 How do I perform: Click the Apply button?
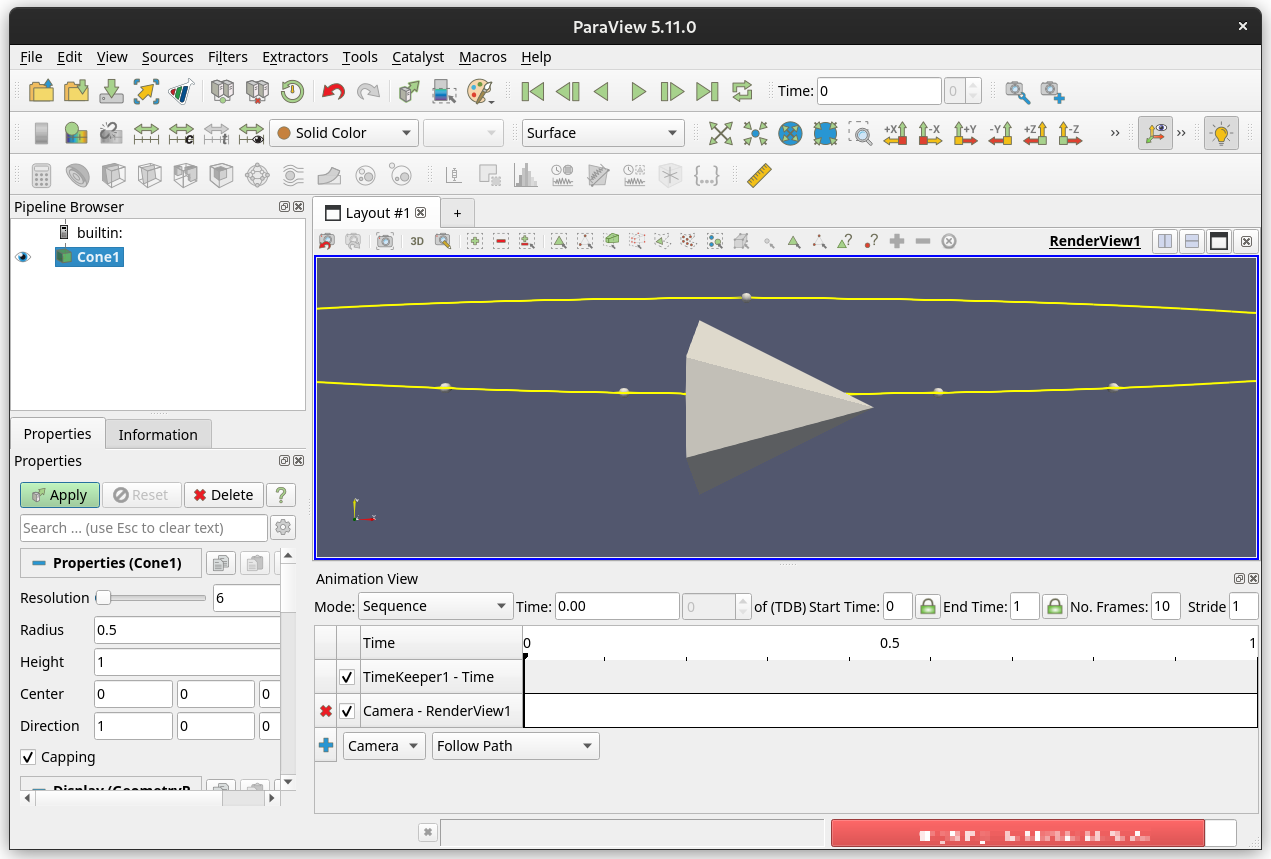59,495
